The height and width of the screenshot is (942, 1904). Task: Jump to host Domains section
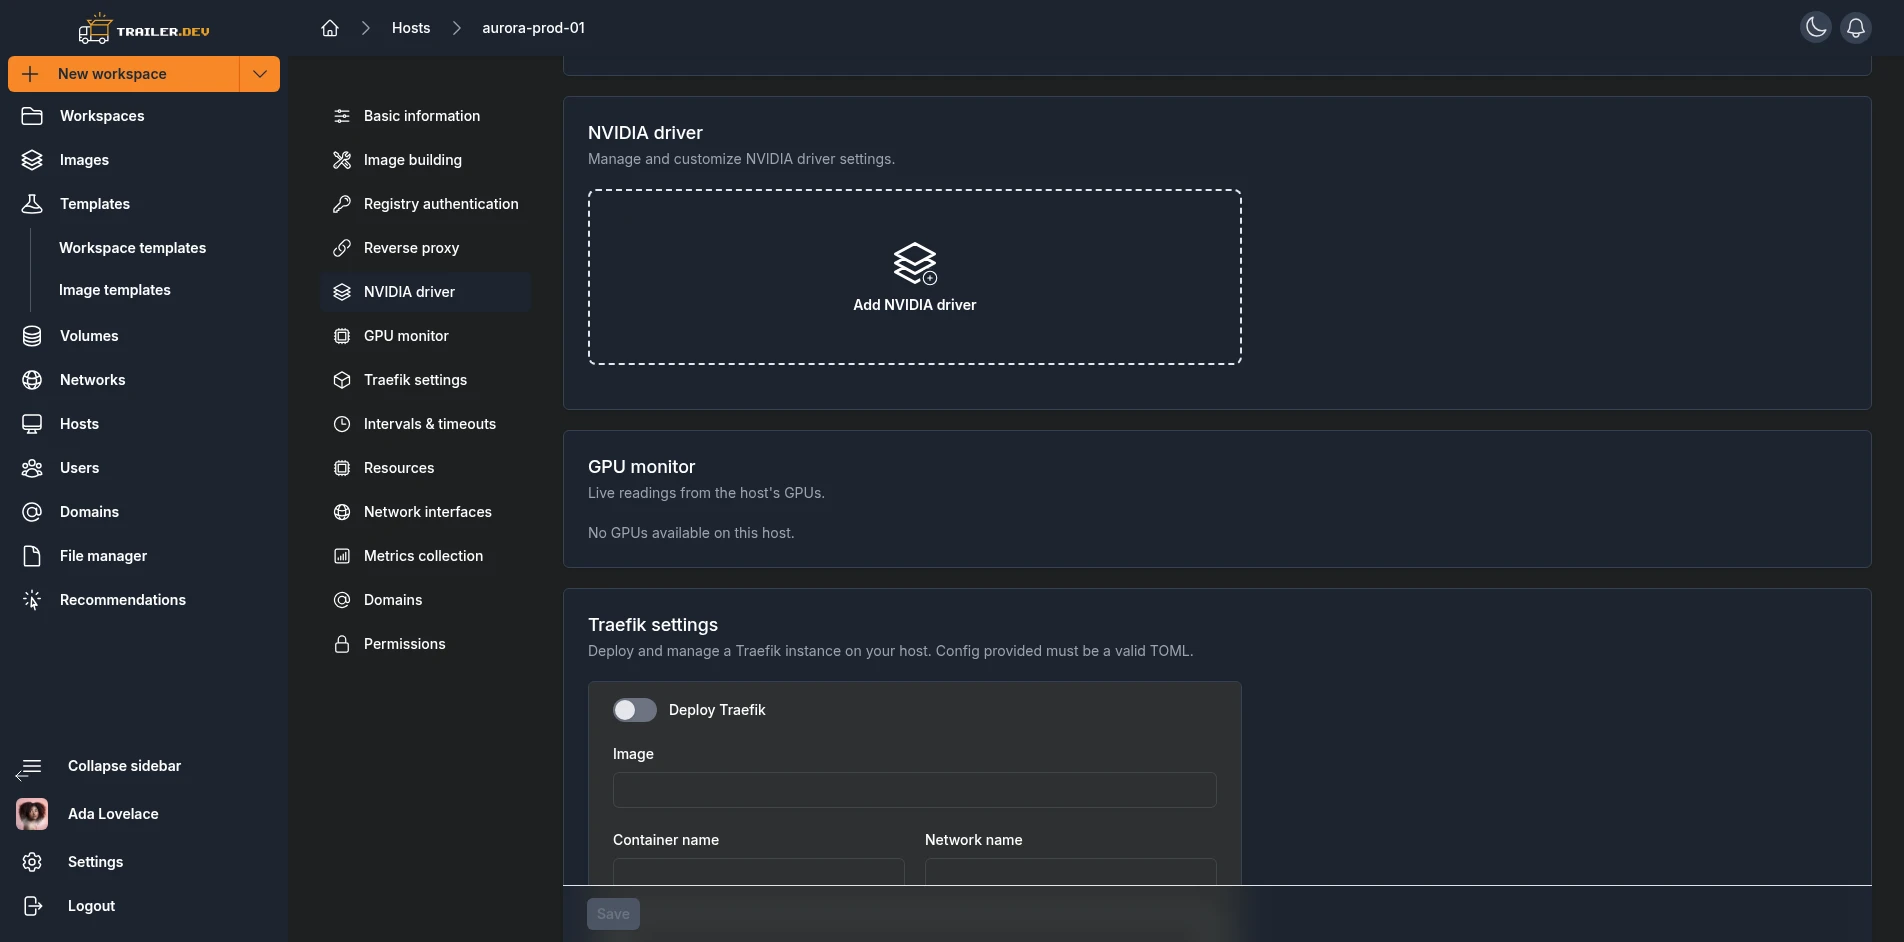click(426, 600)
